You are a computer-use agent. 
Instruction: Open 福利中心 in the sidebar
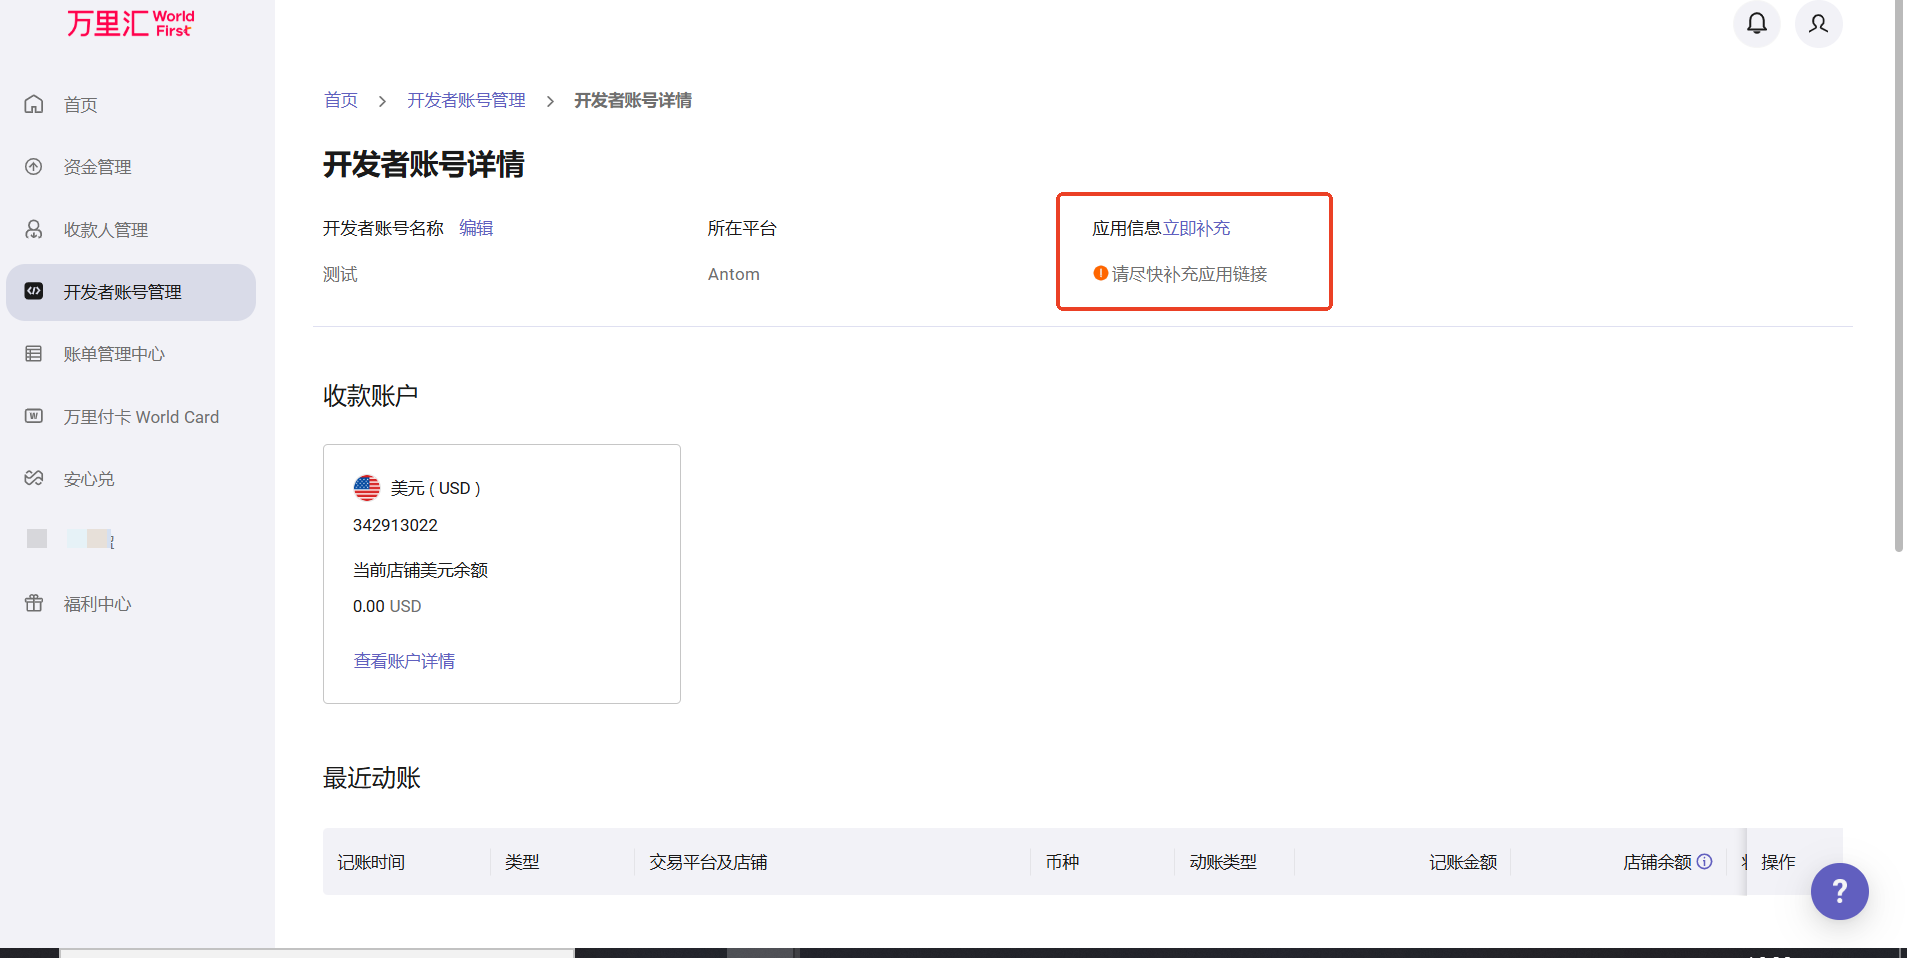coord(97,604)
